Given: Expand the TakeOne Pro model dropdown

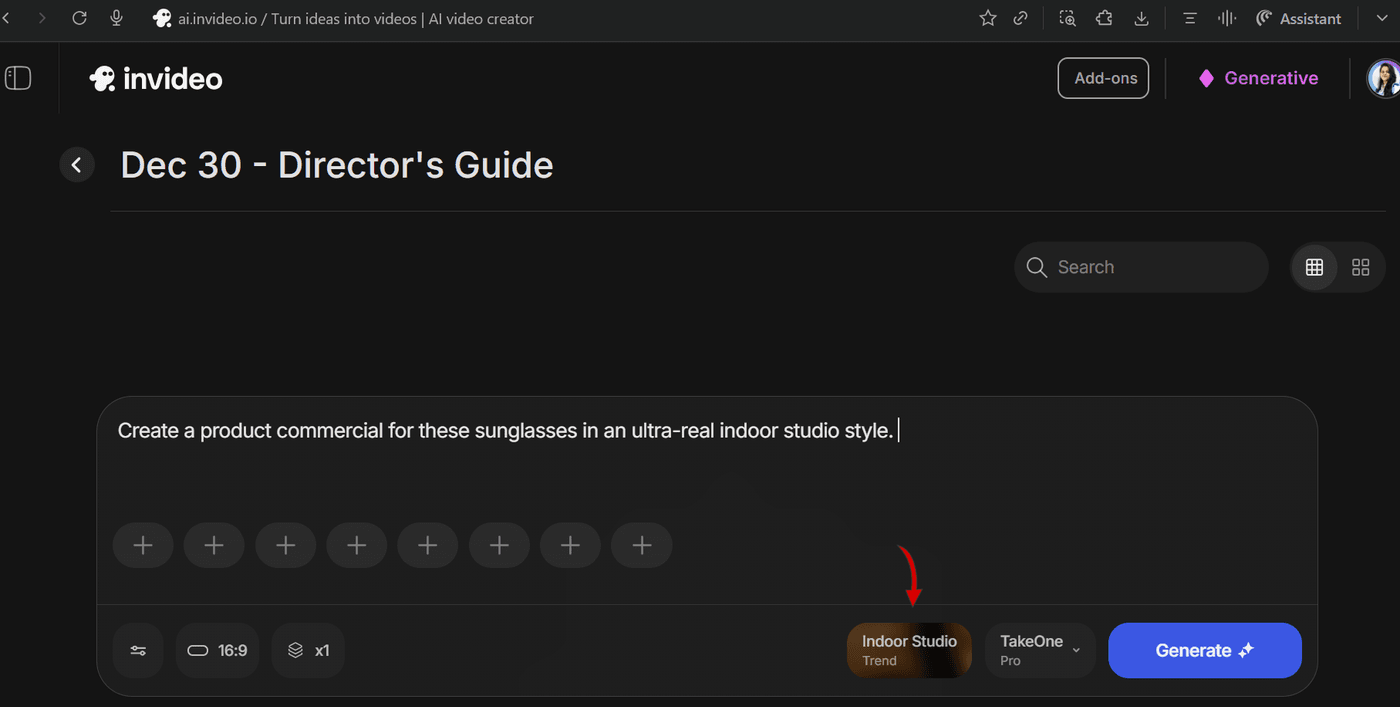Looking at the screenshot, I should [x=1040, y=650].
